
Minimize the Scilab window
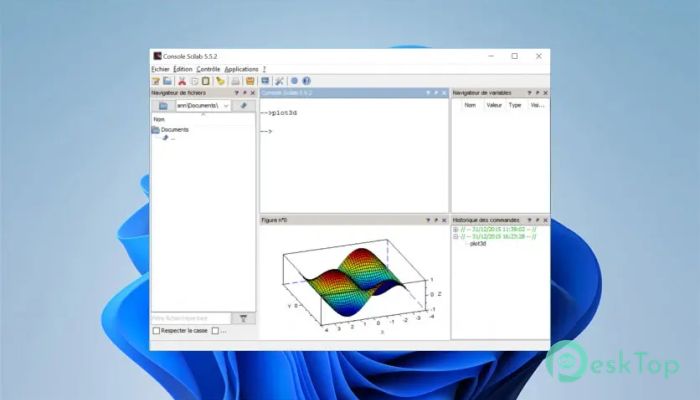(x=491, y=56)
